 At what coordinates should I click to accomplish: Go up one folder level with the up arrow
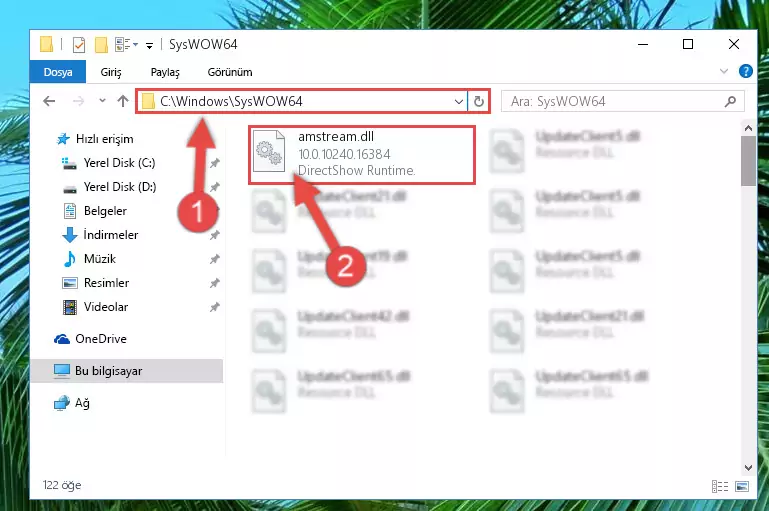[x=123, y=101]
